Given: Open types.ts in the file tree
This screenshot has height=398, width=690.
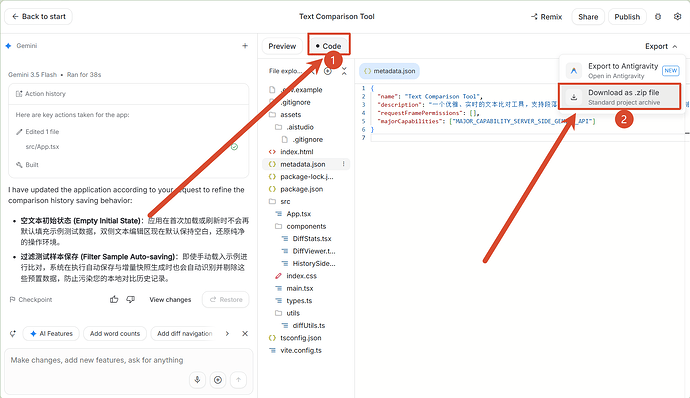Looking at the screenshot, I should click(299, 301).
